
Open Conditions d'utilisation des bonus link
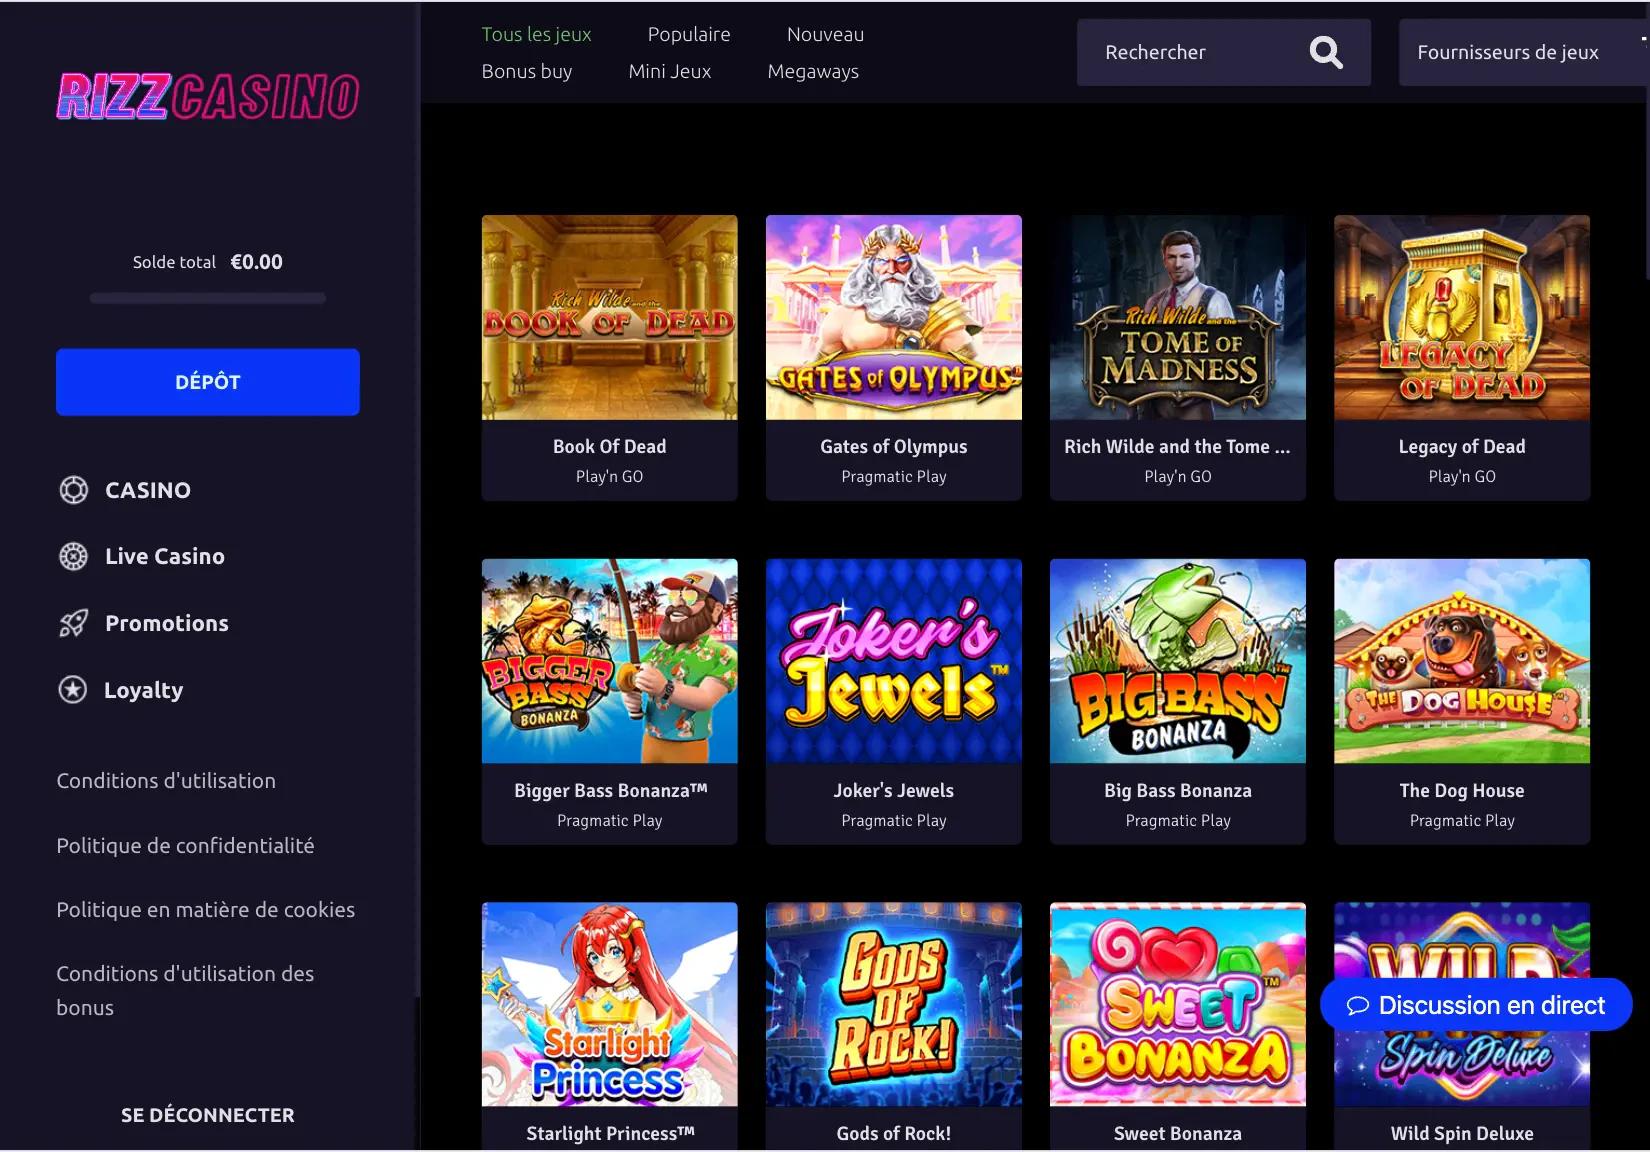click(185, 991)
